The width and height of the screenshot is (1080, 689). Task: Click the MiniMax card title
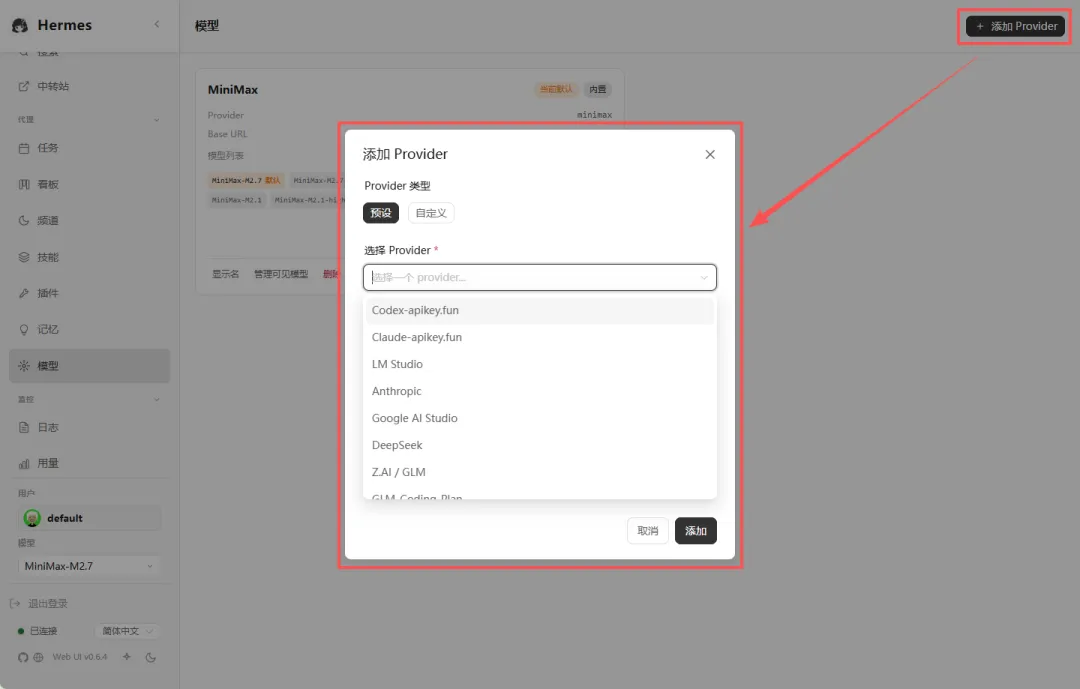pos(233,90)
